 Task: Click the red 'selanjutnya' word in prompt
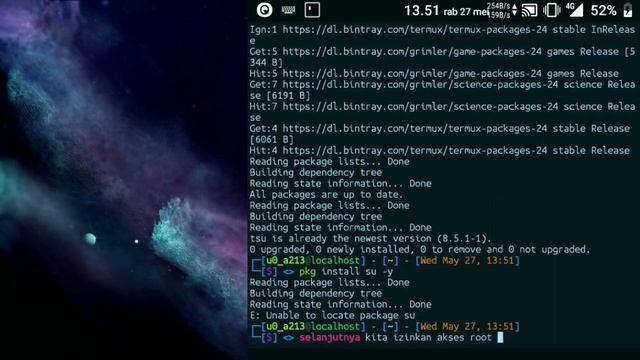coord(329,338)
